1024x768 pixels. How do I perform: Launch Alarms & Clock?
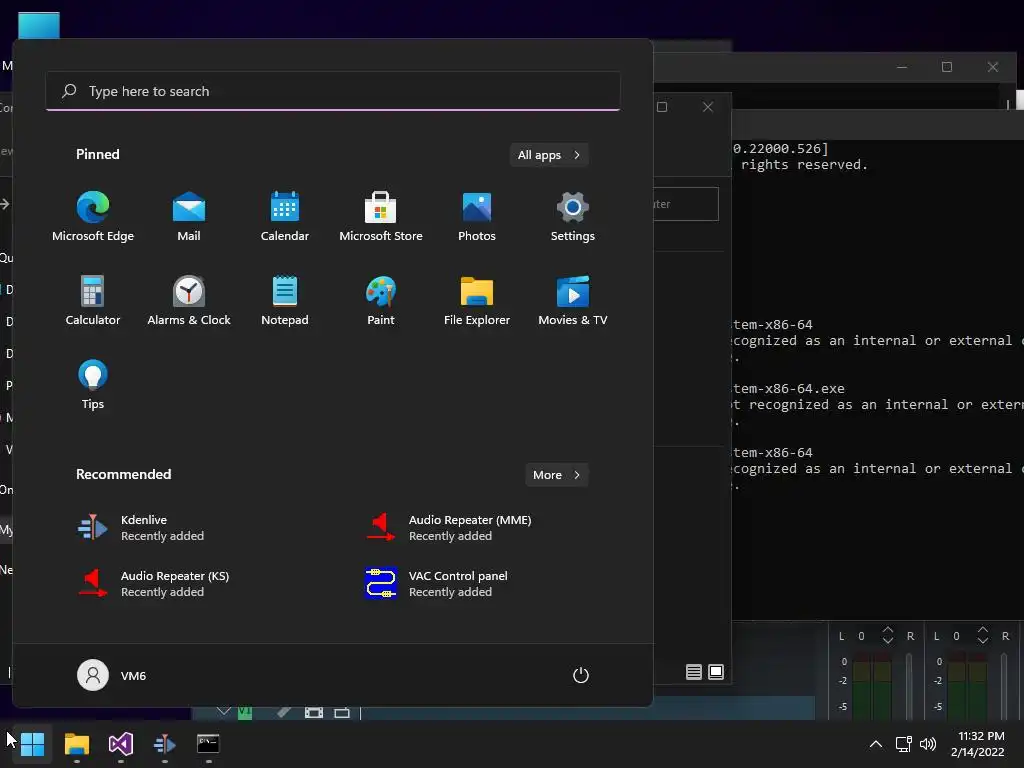pos(189,301)
